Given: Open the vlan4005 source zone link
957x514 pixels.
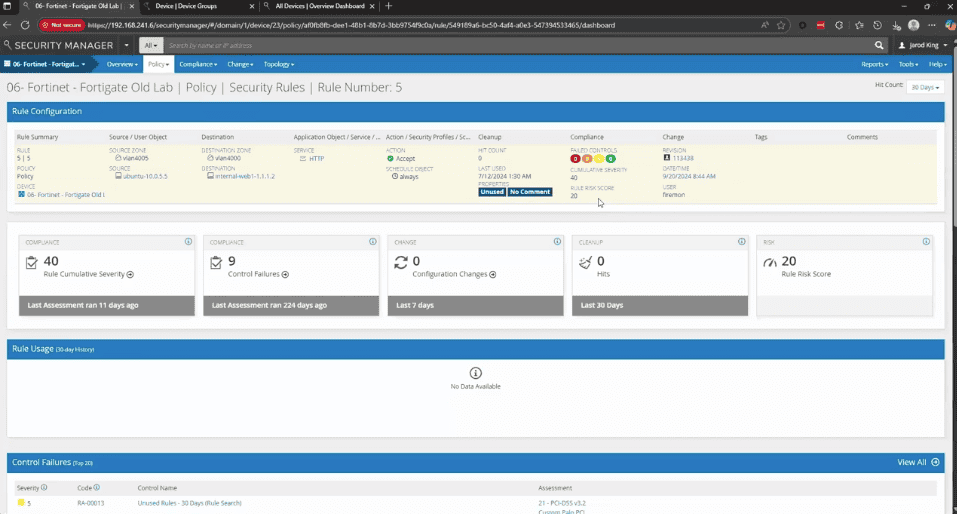Looking at the screenshot, I should pyautogui.click(x=135, y=158).
